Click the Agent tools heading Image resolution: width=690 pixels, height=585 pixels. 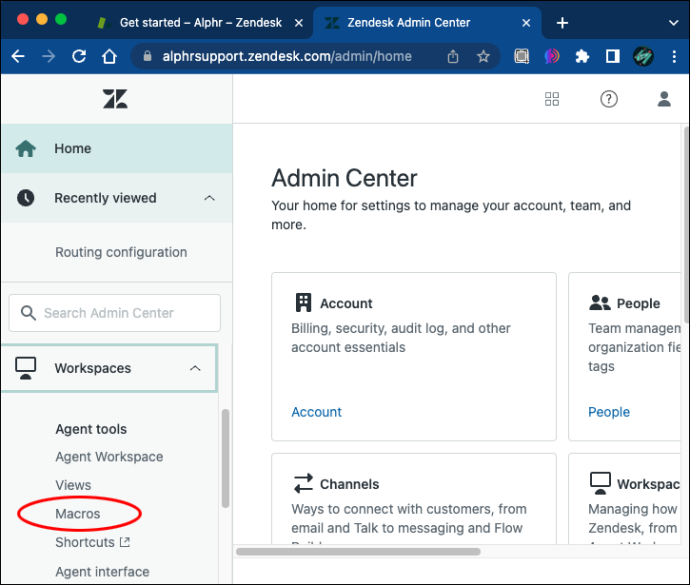[x=91, y=429]
